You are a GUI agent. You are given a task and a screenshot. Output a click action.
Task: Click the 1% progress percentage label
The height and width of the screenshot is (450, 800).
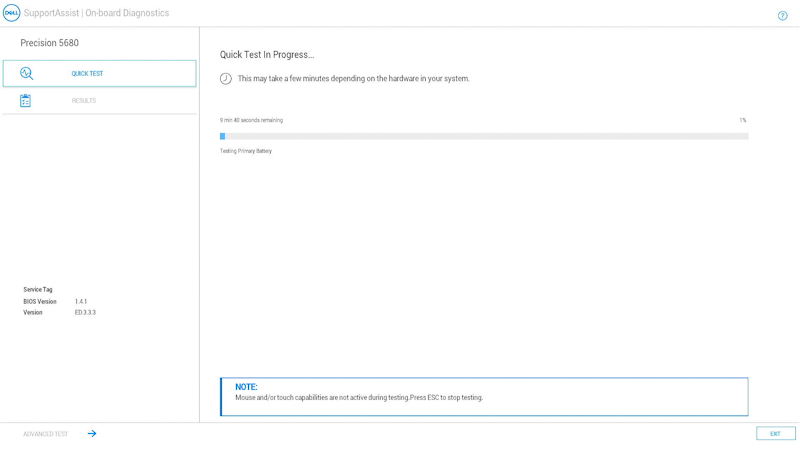(742, 120)
